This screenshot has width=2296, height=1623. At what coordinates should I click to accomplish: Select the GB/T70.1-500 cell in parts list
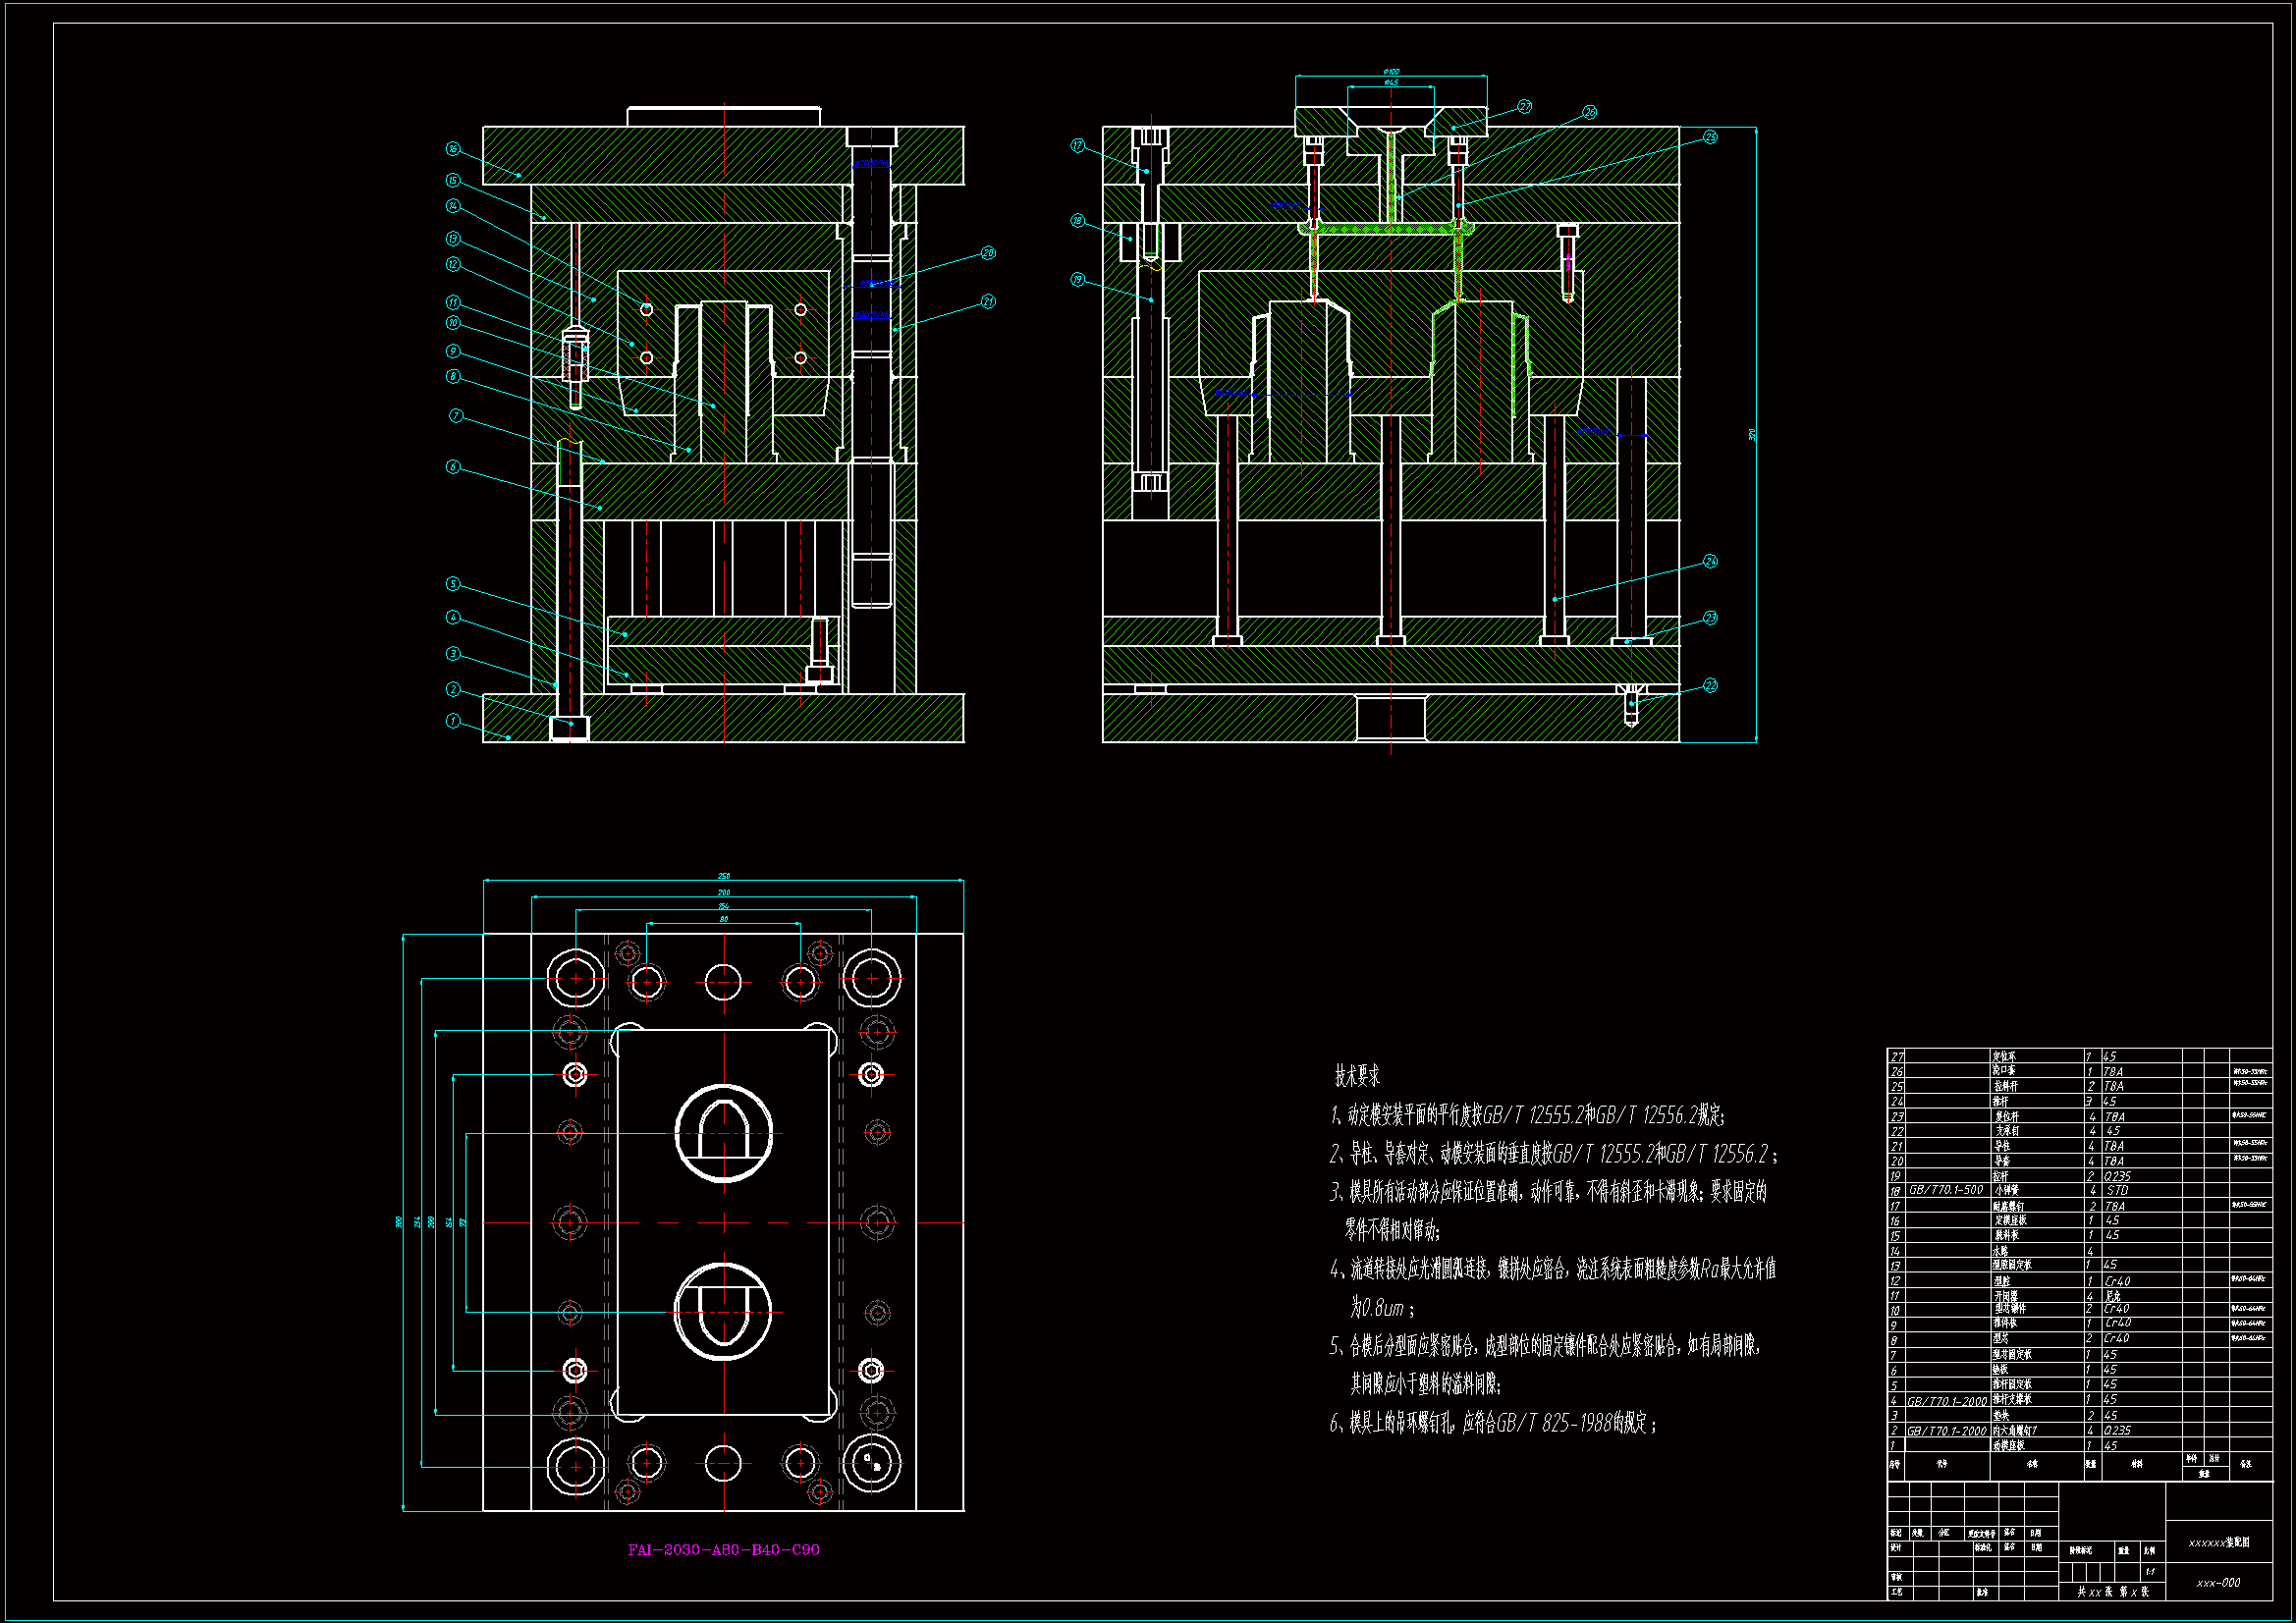pos(1946,1190)
